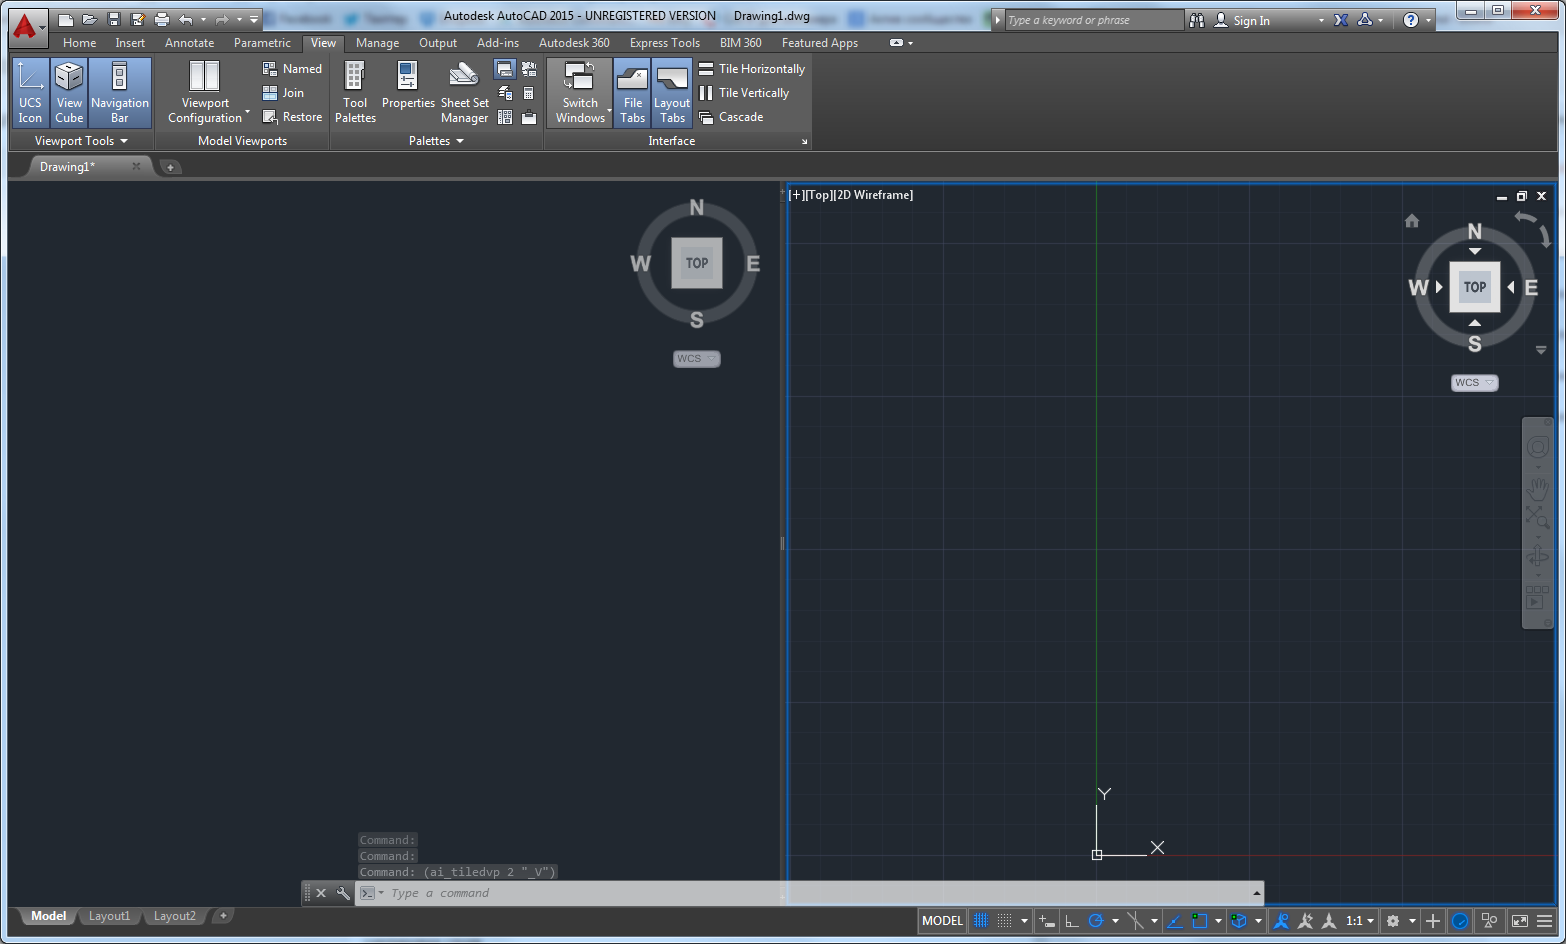
Task: Toggle the View Cube button
Action: pos(69,92)
